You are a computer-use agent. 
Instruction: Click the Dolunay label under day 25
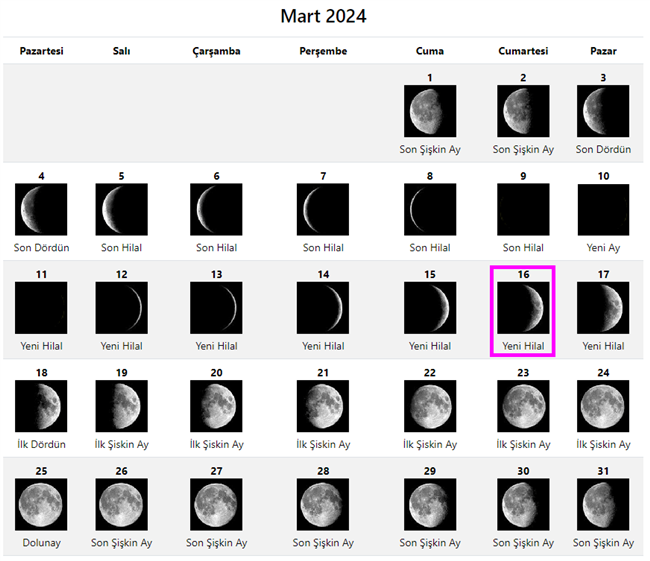(41, 542)
